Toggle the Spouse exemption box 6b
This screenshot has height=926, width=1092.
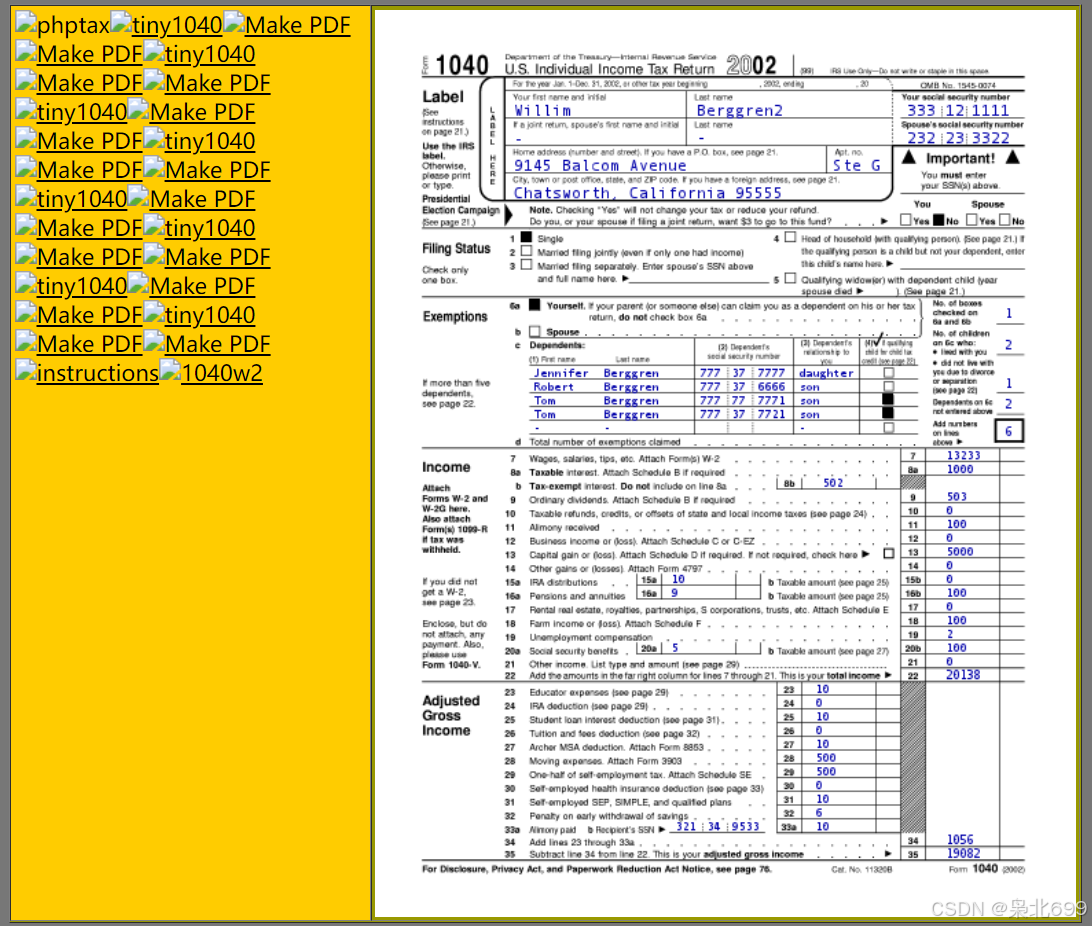click(535, 331)
